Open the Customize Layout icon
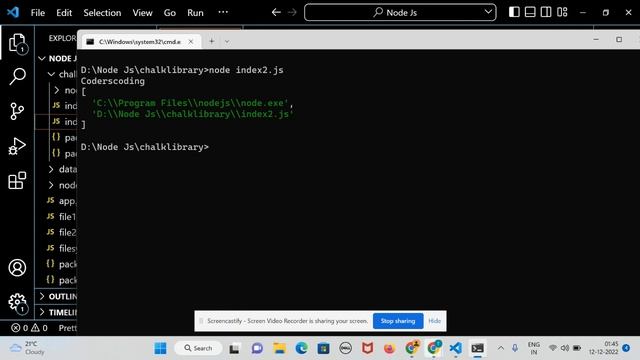The height and width of the screenshot is (360, 640). 562,12
